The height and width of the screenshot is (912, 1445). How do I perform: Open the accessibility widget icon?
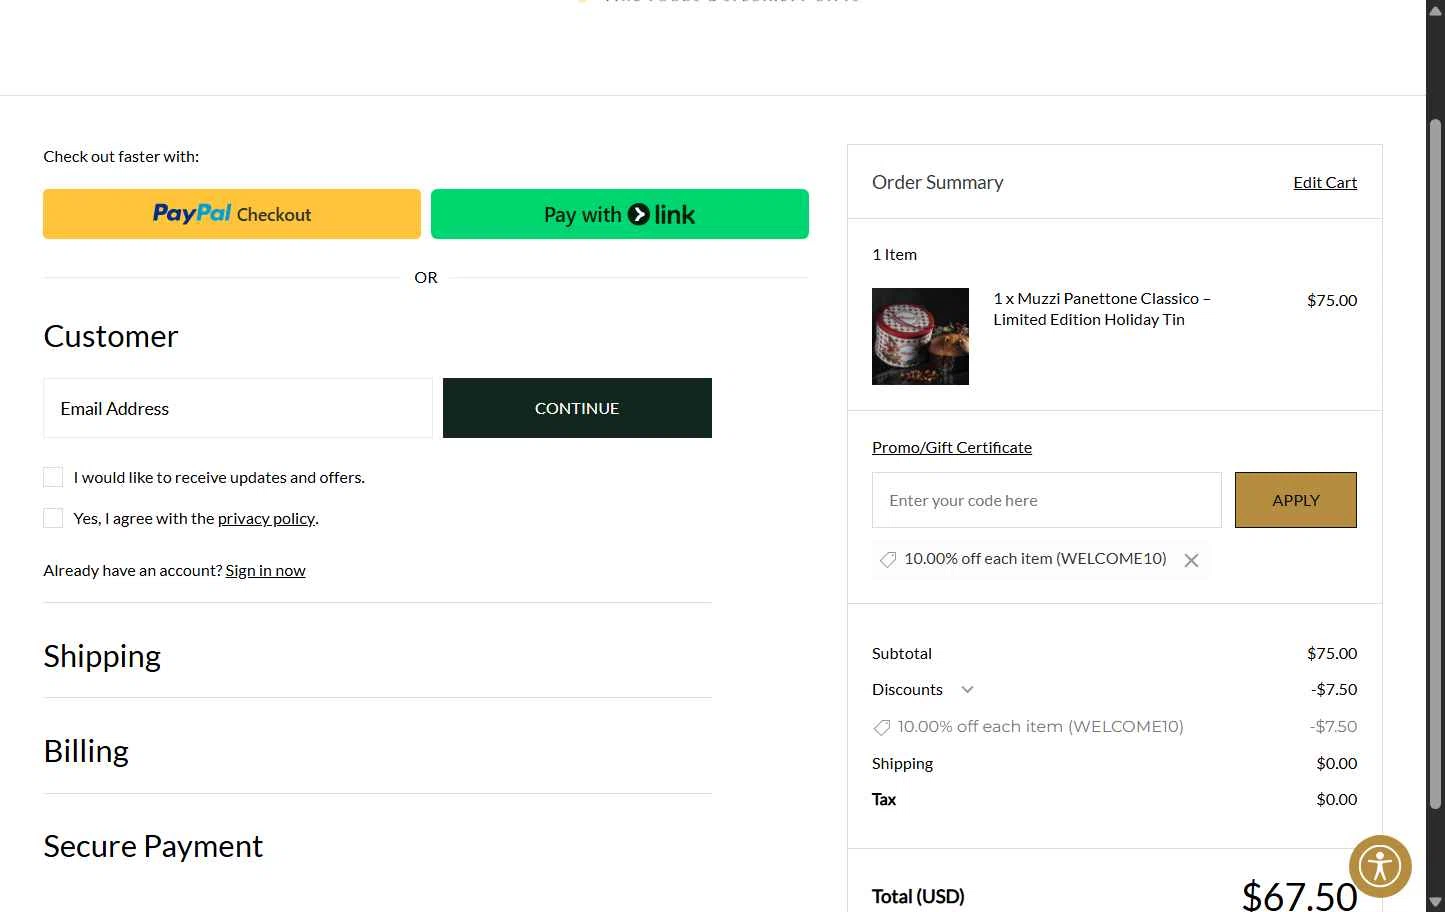pyautogui.click(x=1380, y=866)
